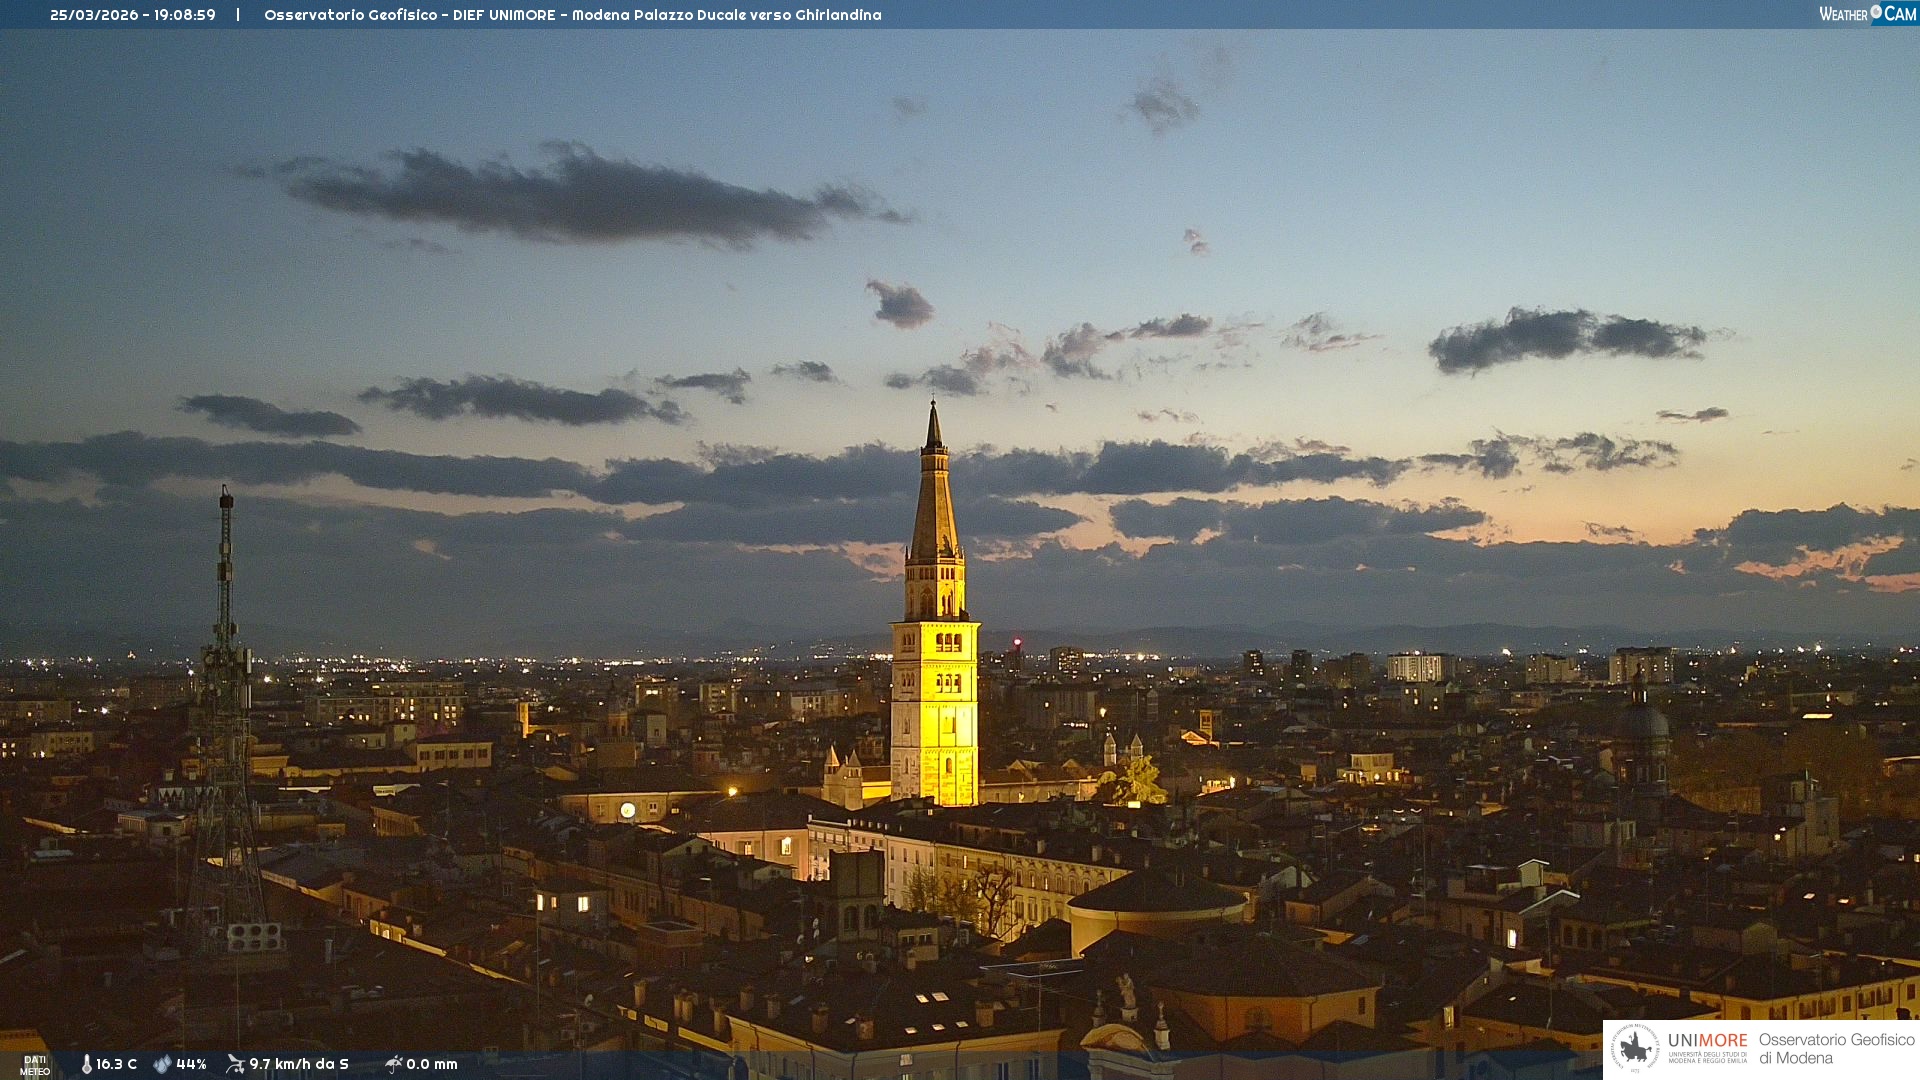Click the humidity water drops icon
The image size is (1920, 1080).
pyautogui.click(x=162, y=1064)
